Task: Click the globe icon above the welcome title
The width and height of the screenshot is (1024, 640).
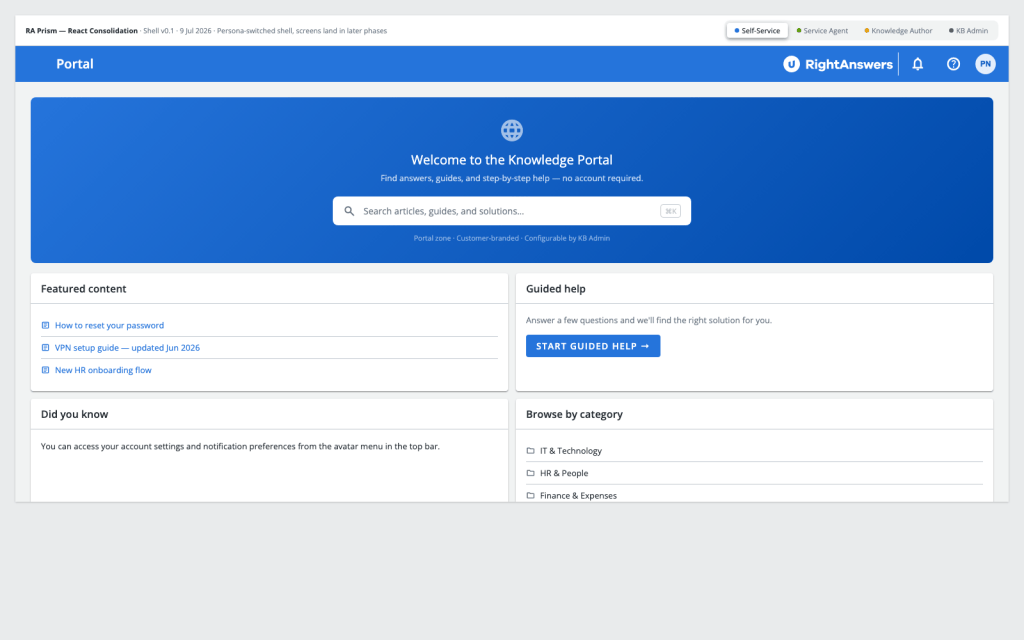Action: pyautogui.click(x=512, y=130)
